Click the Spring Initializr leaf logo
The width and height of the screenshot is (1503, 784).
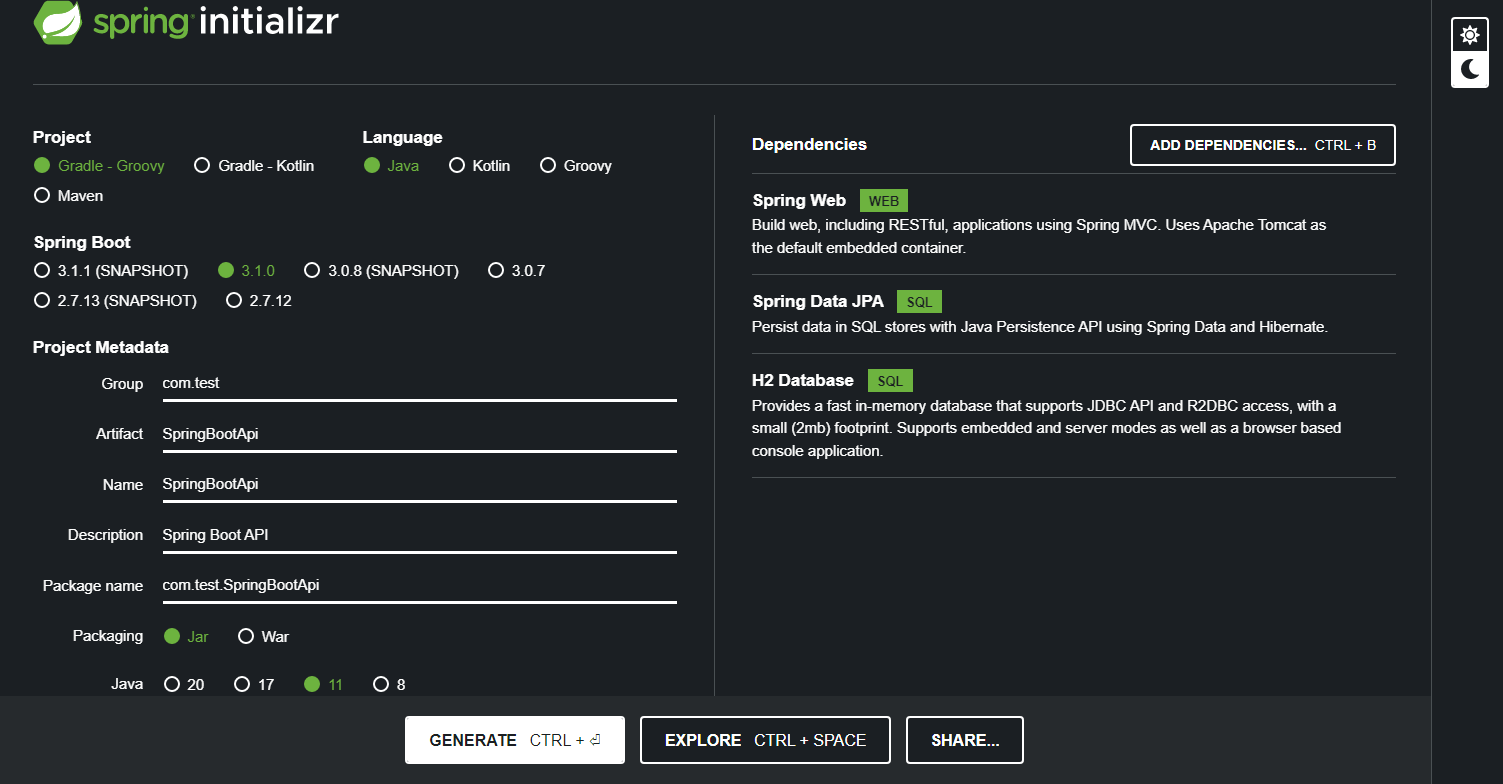pyautogui.click(x=57, y=23)
